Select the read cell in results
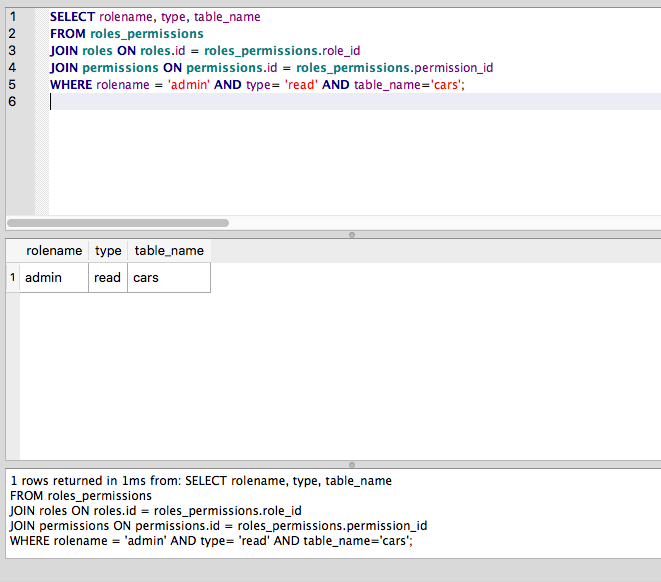661x582 pixels. (108, 278)
